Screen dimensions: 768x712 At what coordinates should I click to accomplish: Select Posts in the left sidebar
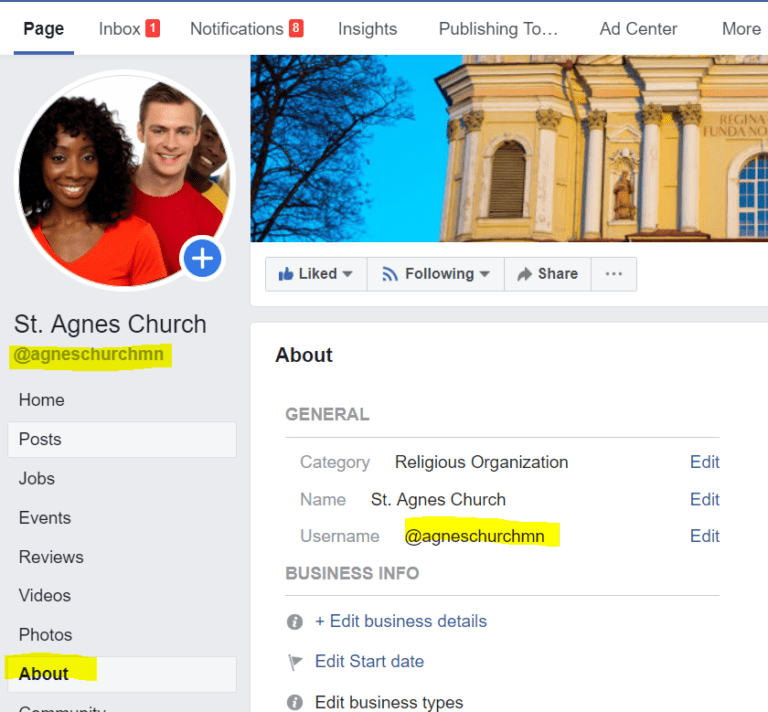pyautogui.click(x=122, y=439)
